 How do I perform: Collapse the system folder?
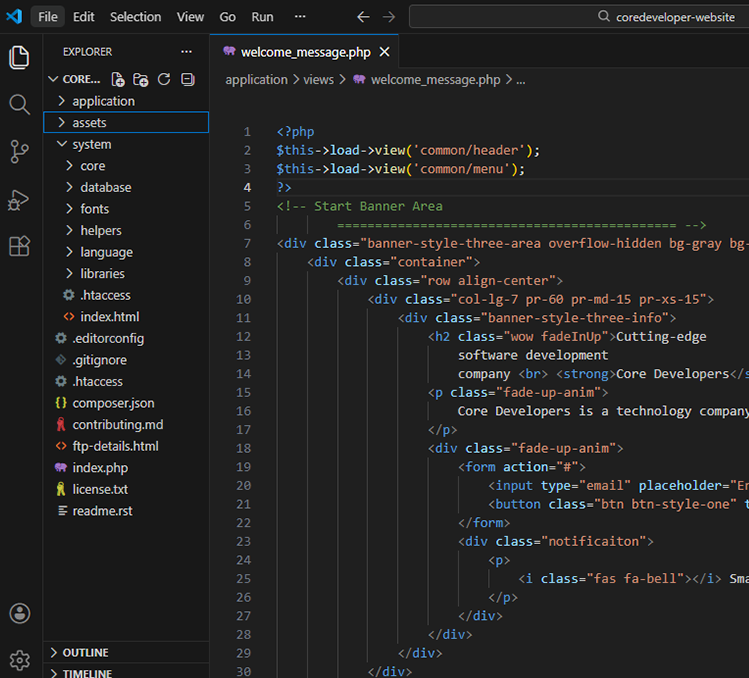click(x=91, y=144)
